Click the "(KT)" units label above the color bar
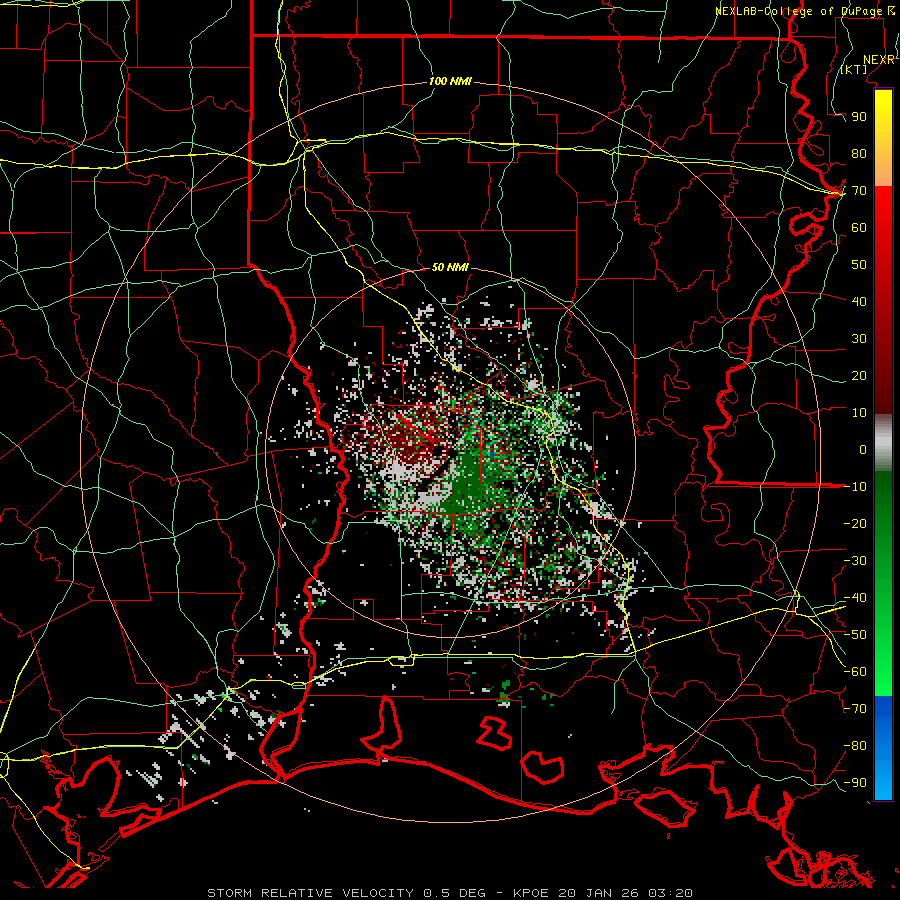Screen dimensions: 900x900 click(854, 69)
